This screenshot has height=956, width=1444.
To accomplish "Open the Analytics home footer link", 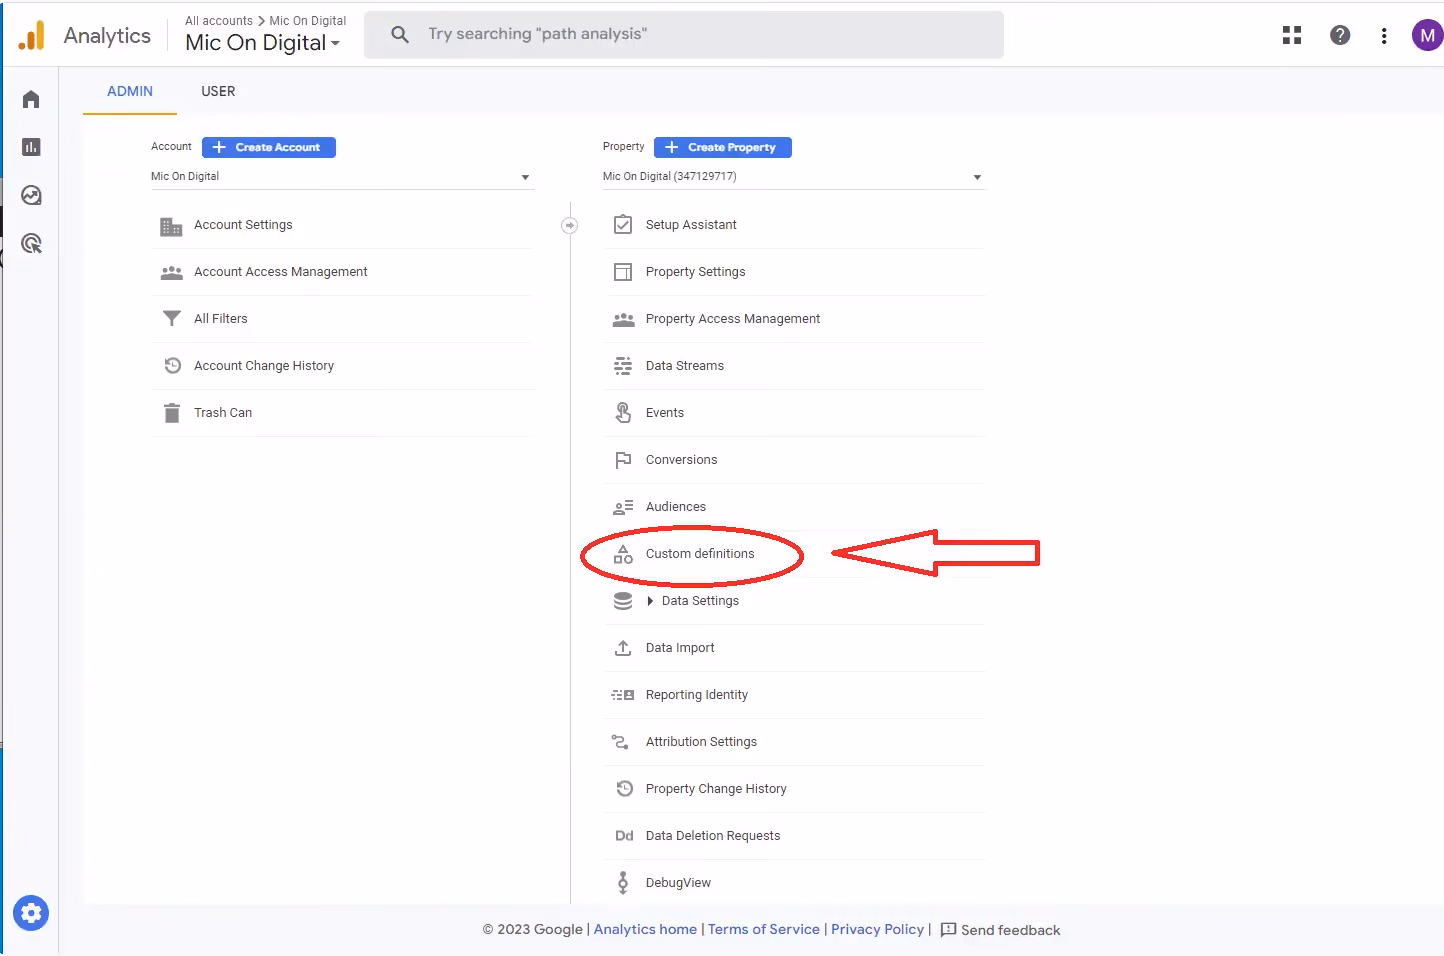I will [x=645, y=929].
